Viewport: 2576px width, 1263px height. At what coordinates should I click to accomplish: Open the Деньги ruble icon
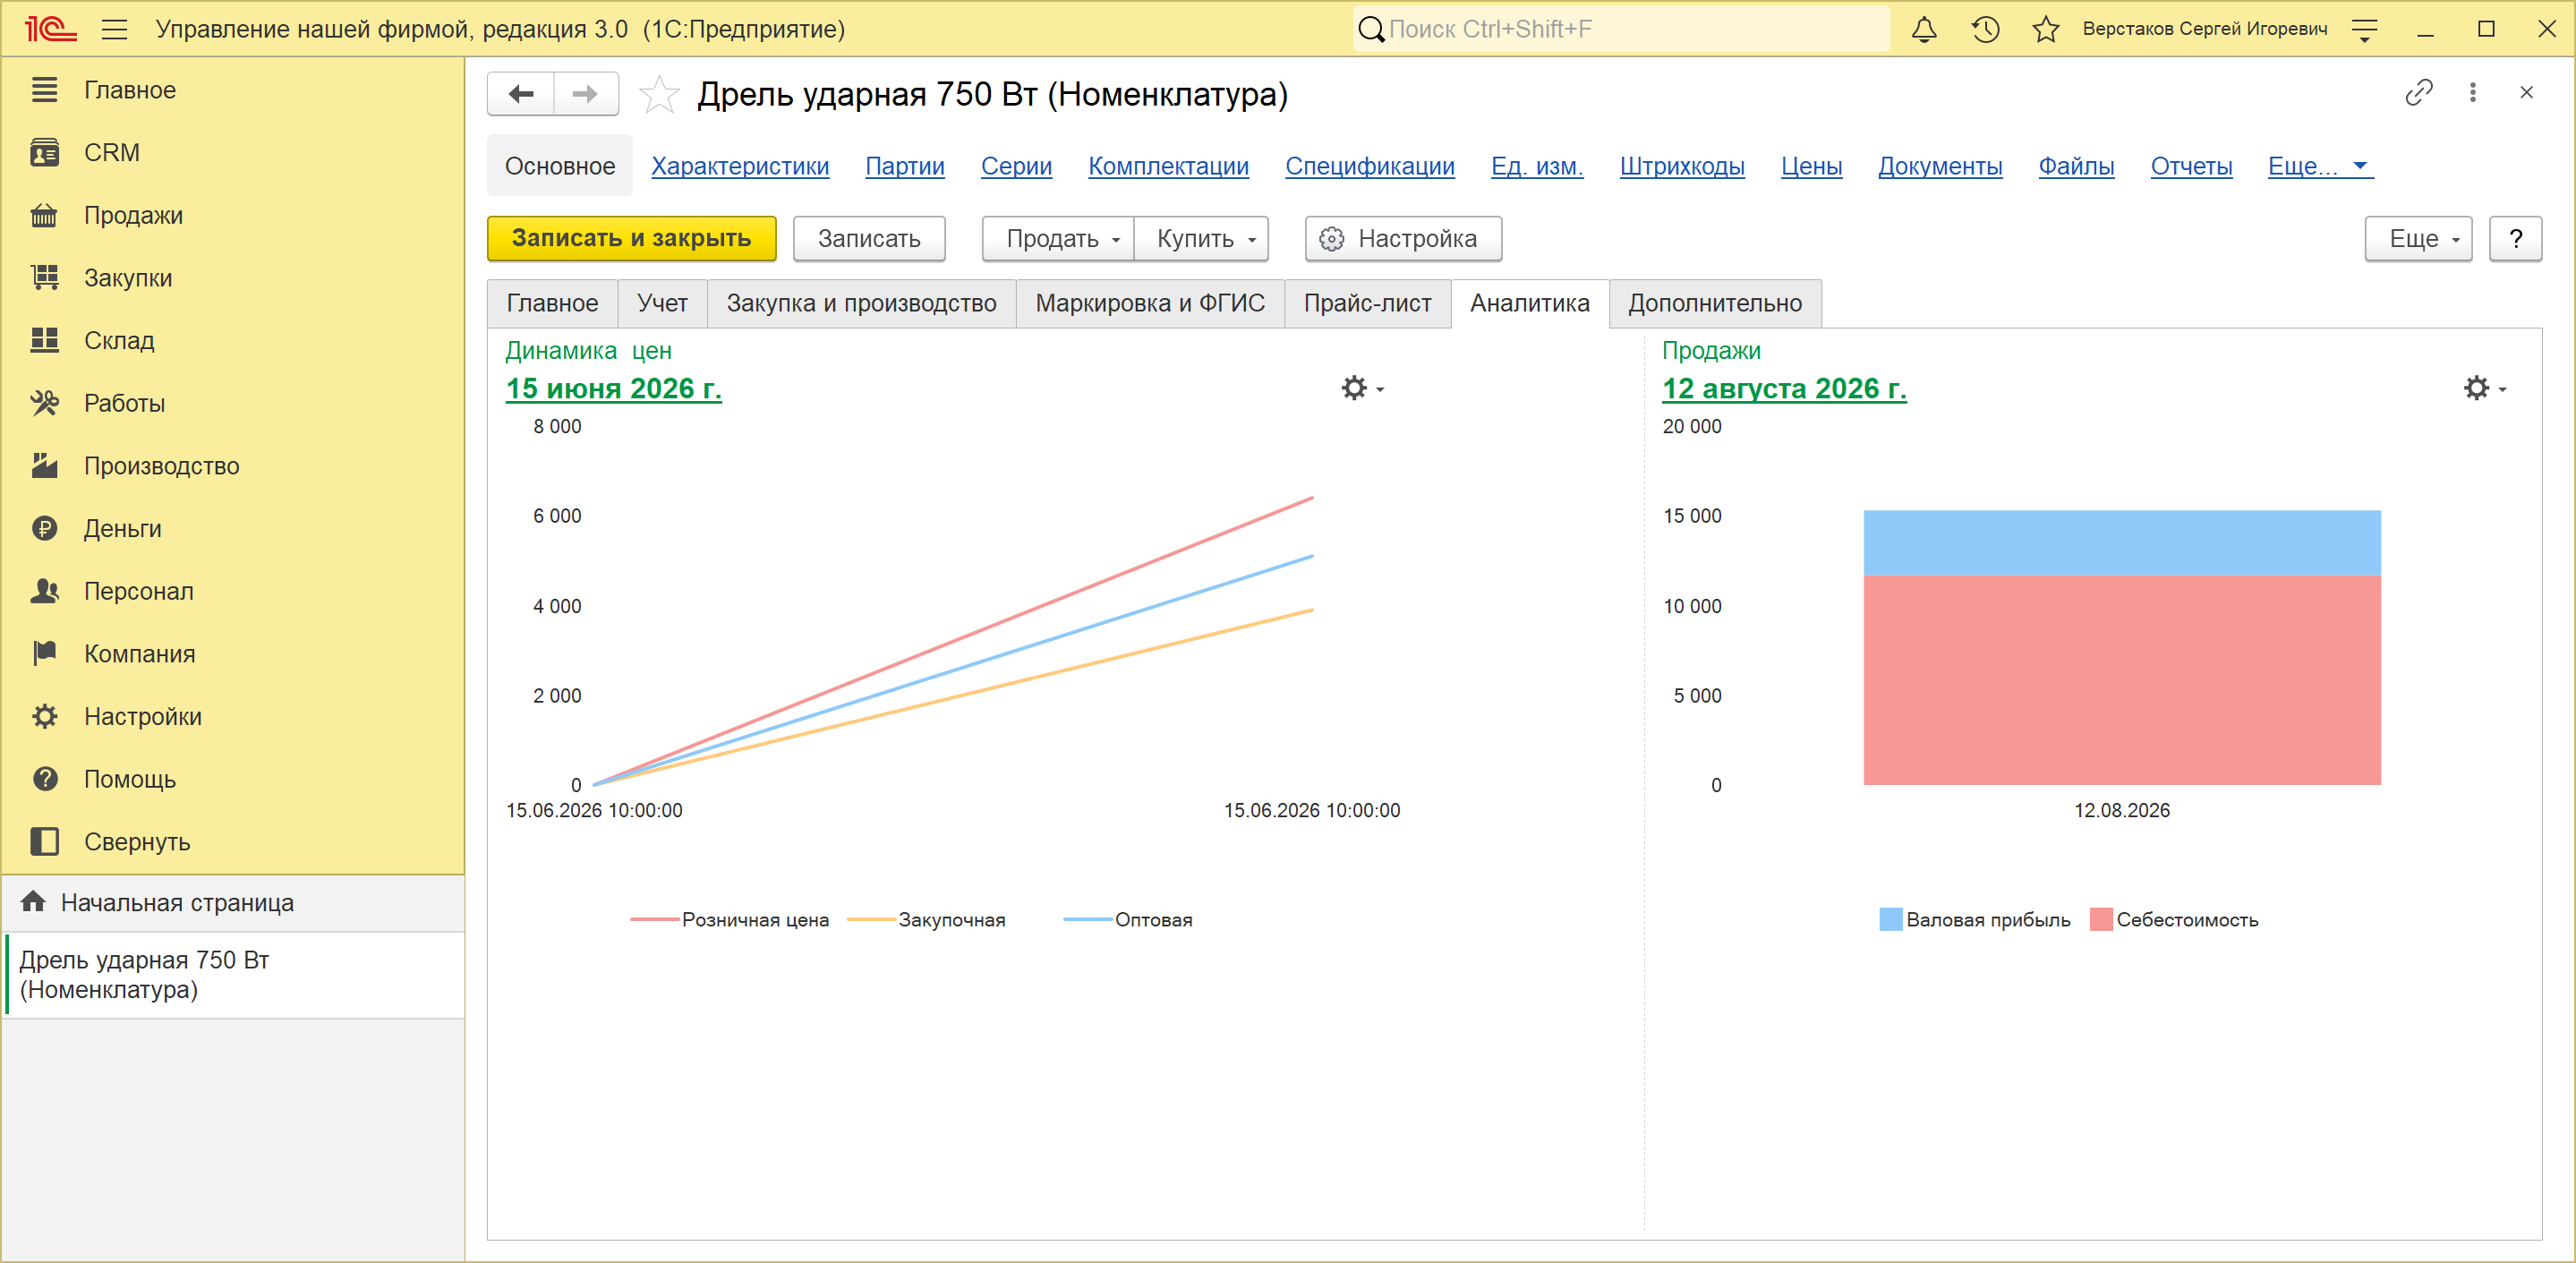click(x=44, y=528)
